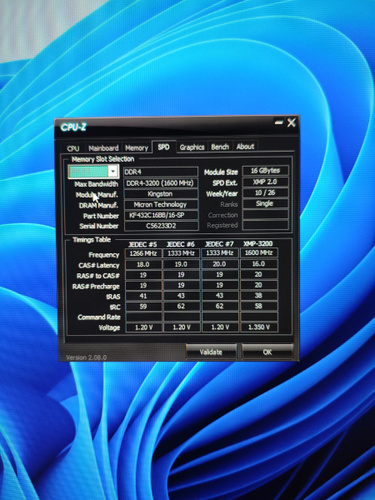
Task: Click the OK button
Action: [267, 352]
